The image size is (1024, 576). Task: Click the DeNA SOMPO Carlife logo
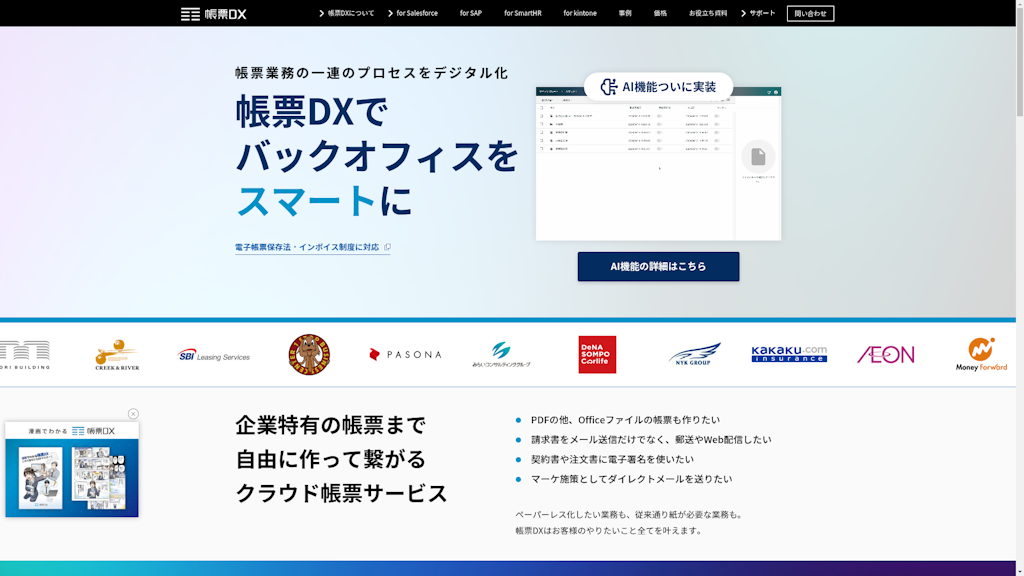point(595,354)
